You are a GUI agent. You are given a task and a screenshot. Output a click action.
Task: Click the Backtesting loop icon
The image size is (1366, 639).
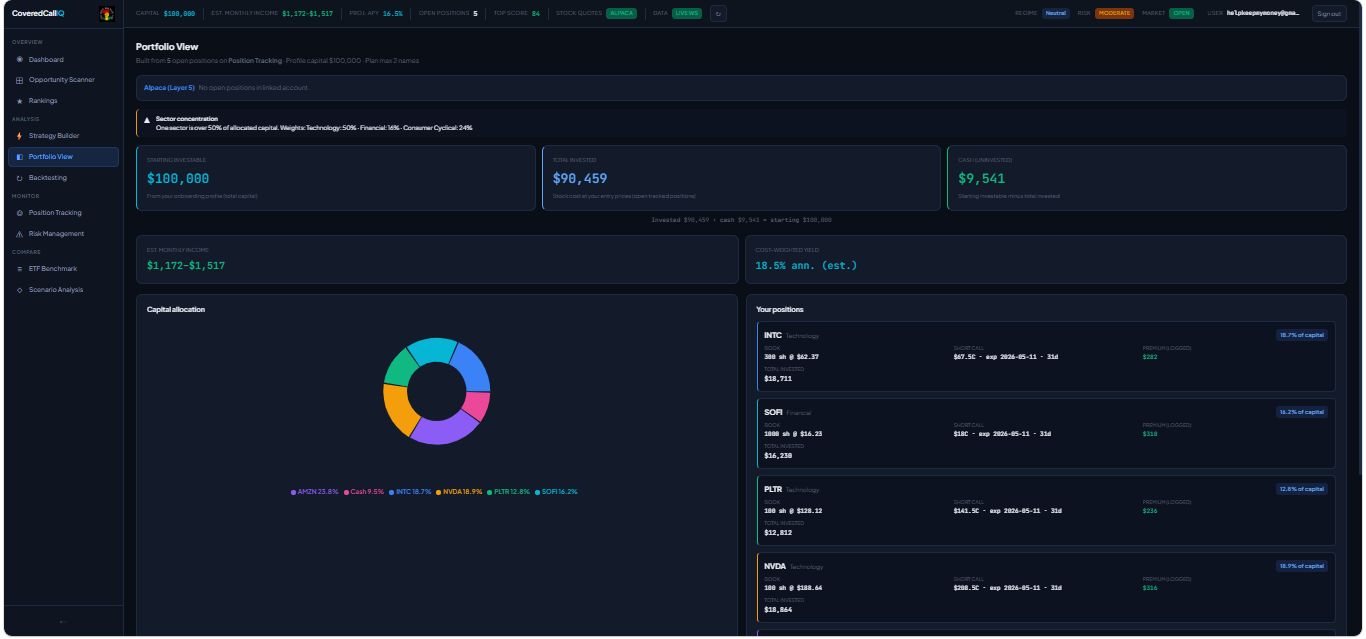pos(19,178)
